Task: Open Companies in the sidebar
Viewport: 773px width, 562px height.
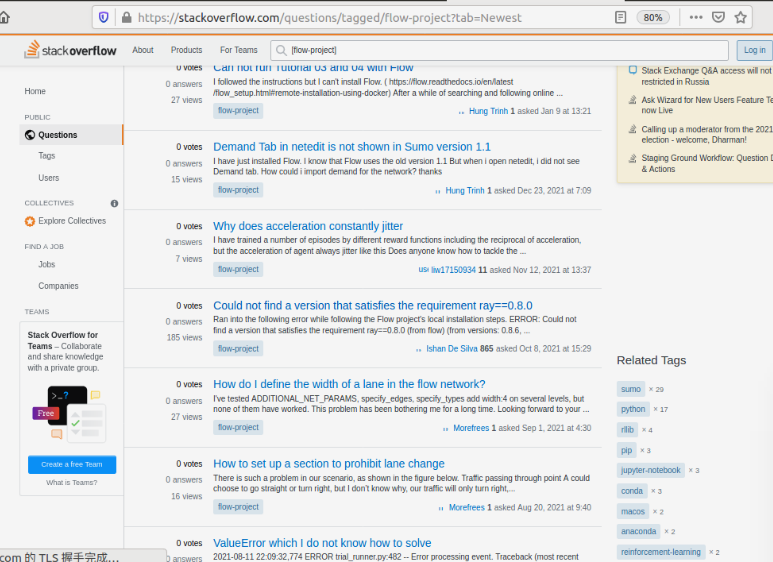Action: (x=58, y=286)
